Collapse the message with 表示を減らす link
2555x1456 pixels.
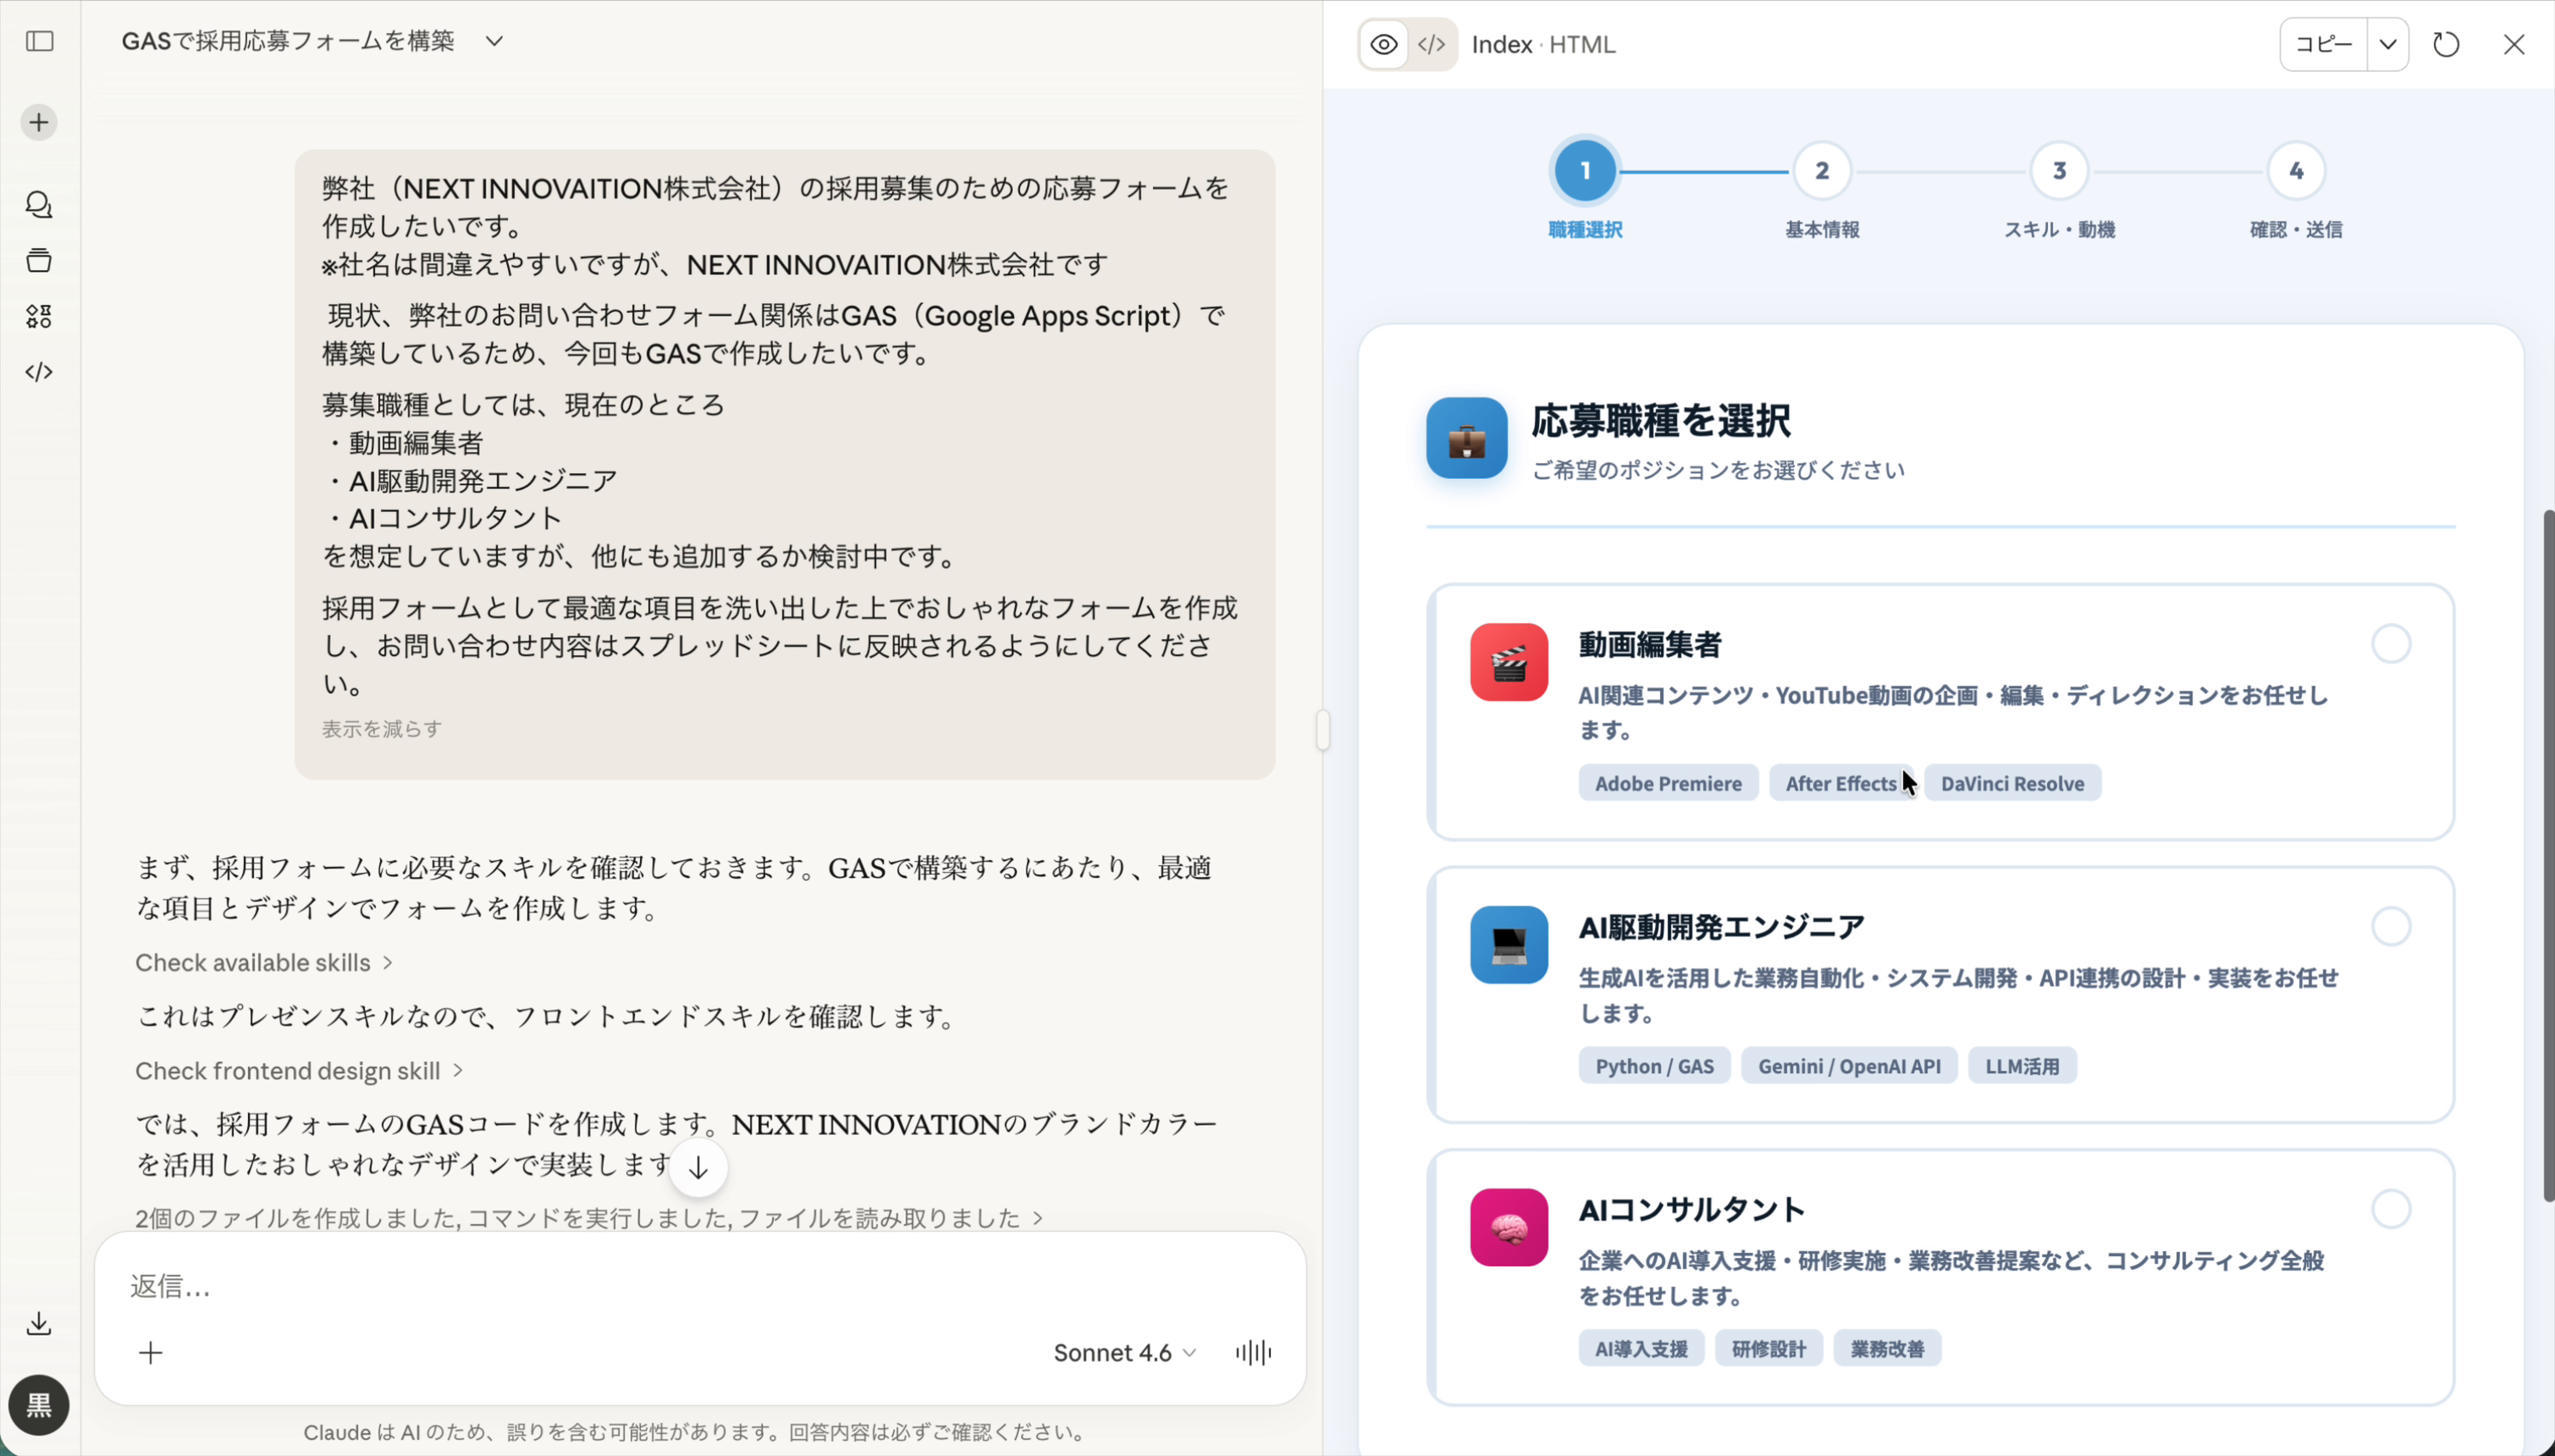click(x=380, y=728)
